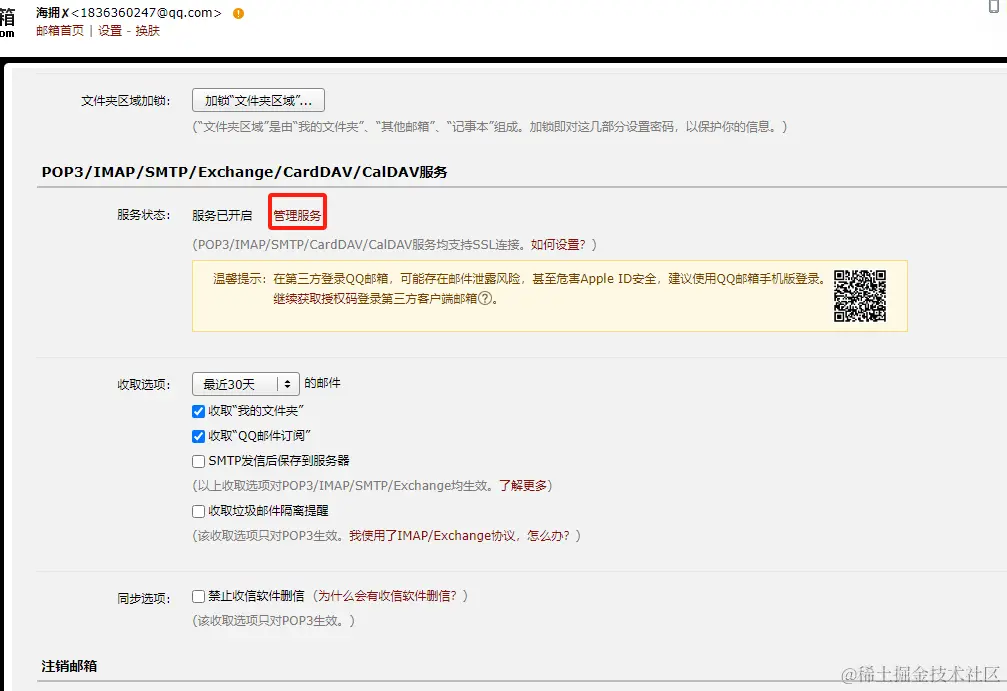The width and height of the screenshot is (1007, 691).
Task: Enable 收取垃圾邮件隔离提醒 checkbox
Action: coord(198,511)
